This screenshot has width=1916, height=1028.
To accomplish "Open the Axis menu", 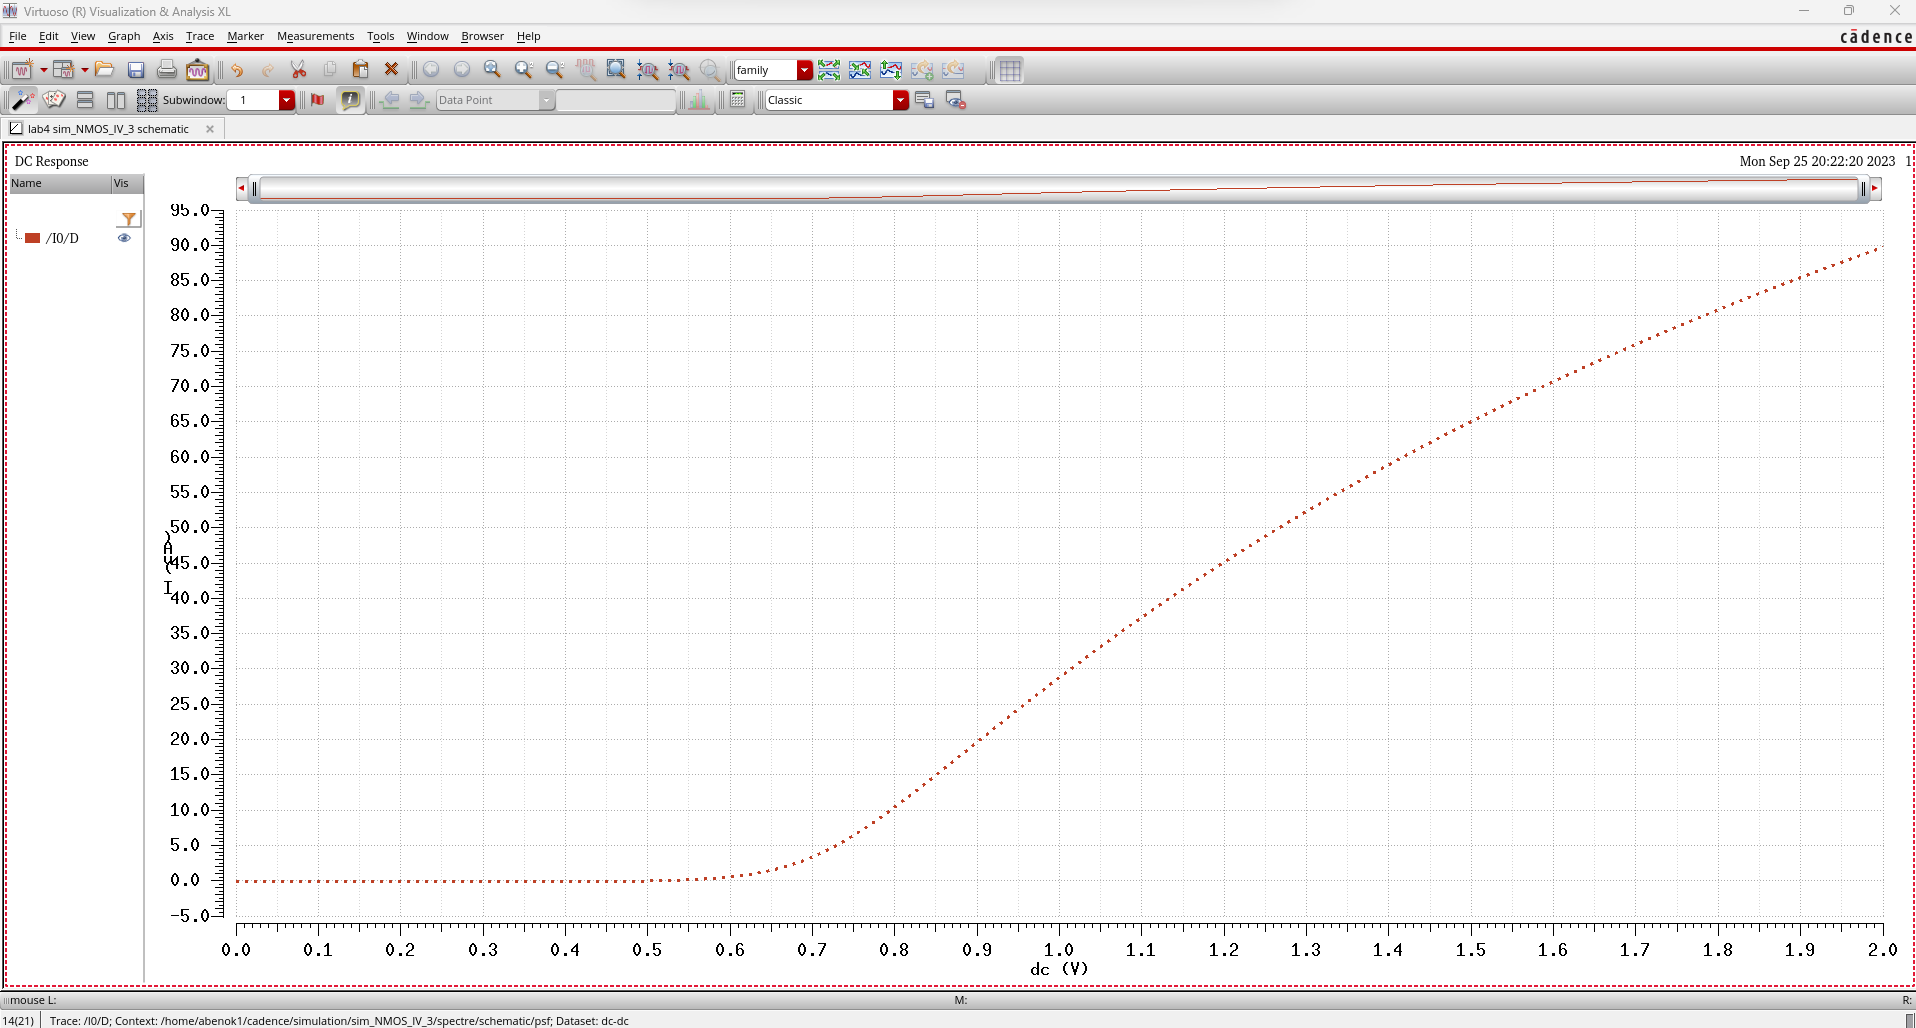I will pyautogui.click(x=163, y=36).
